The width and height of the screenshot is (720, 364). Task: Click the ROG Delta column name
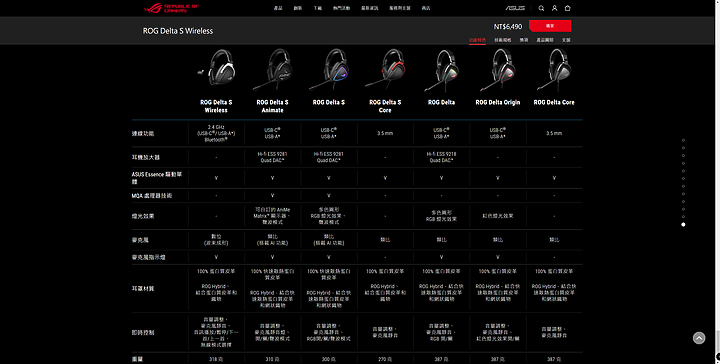tap(441, 102)
